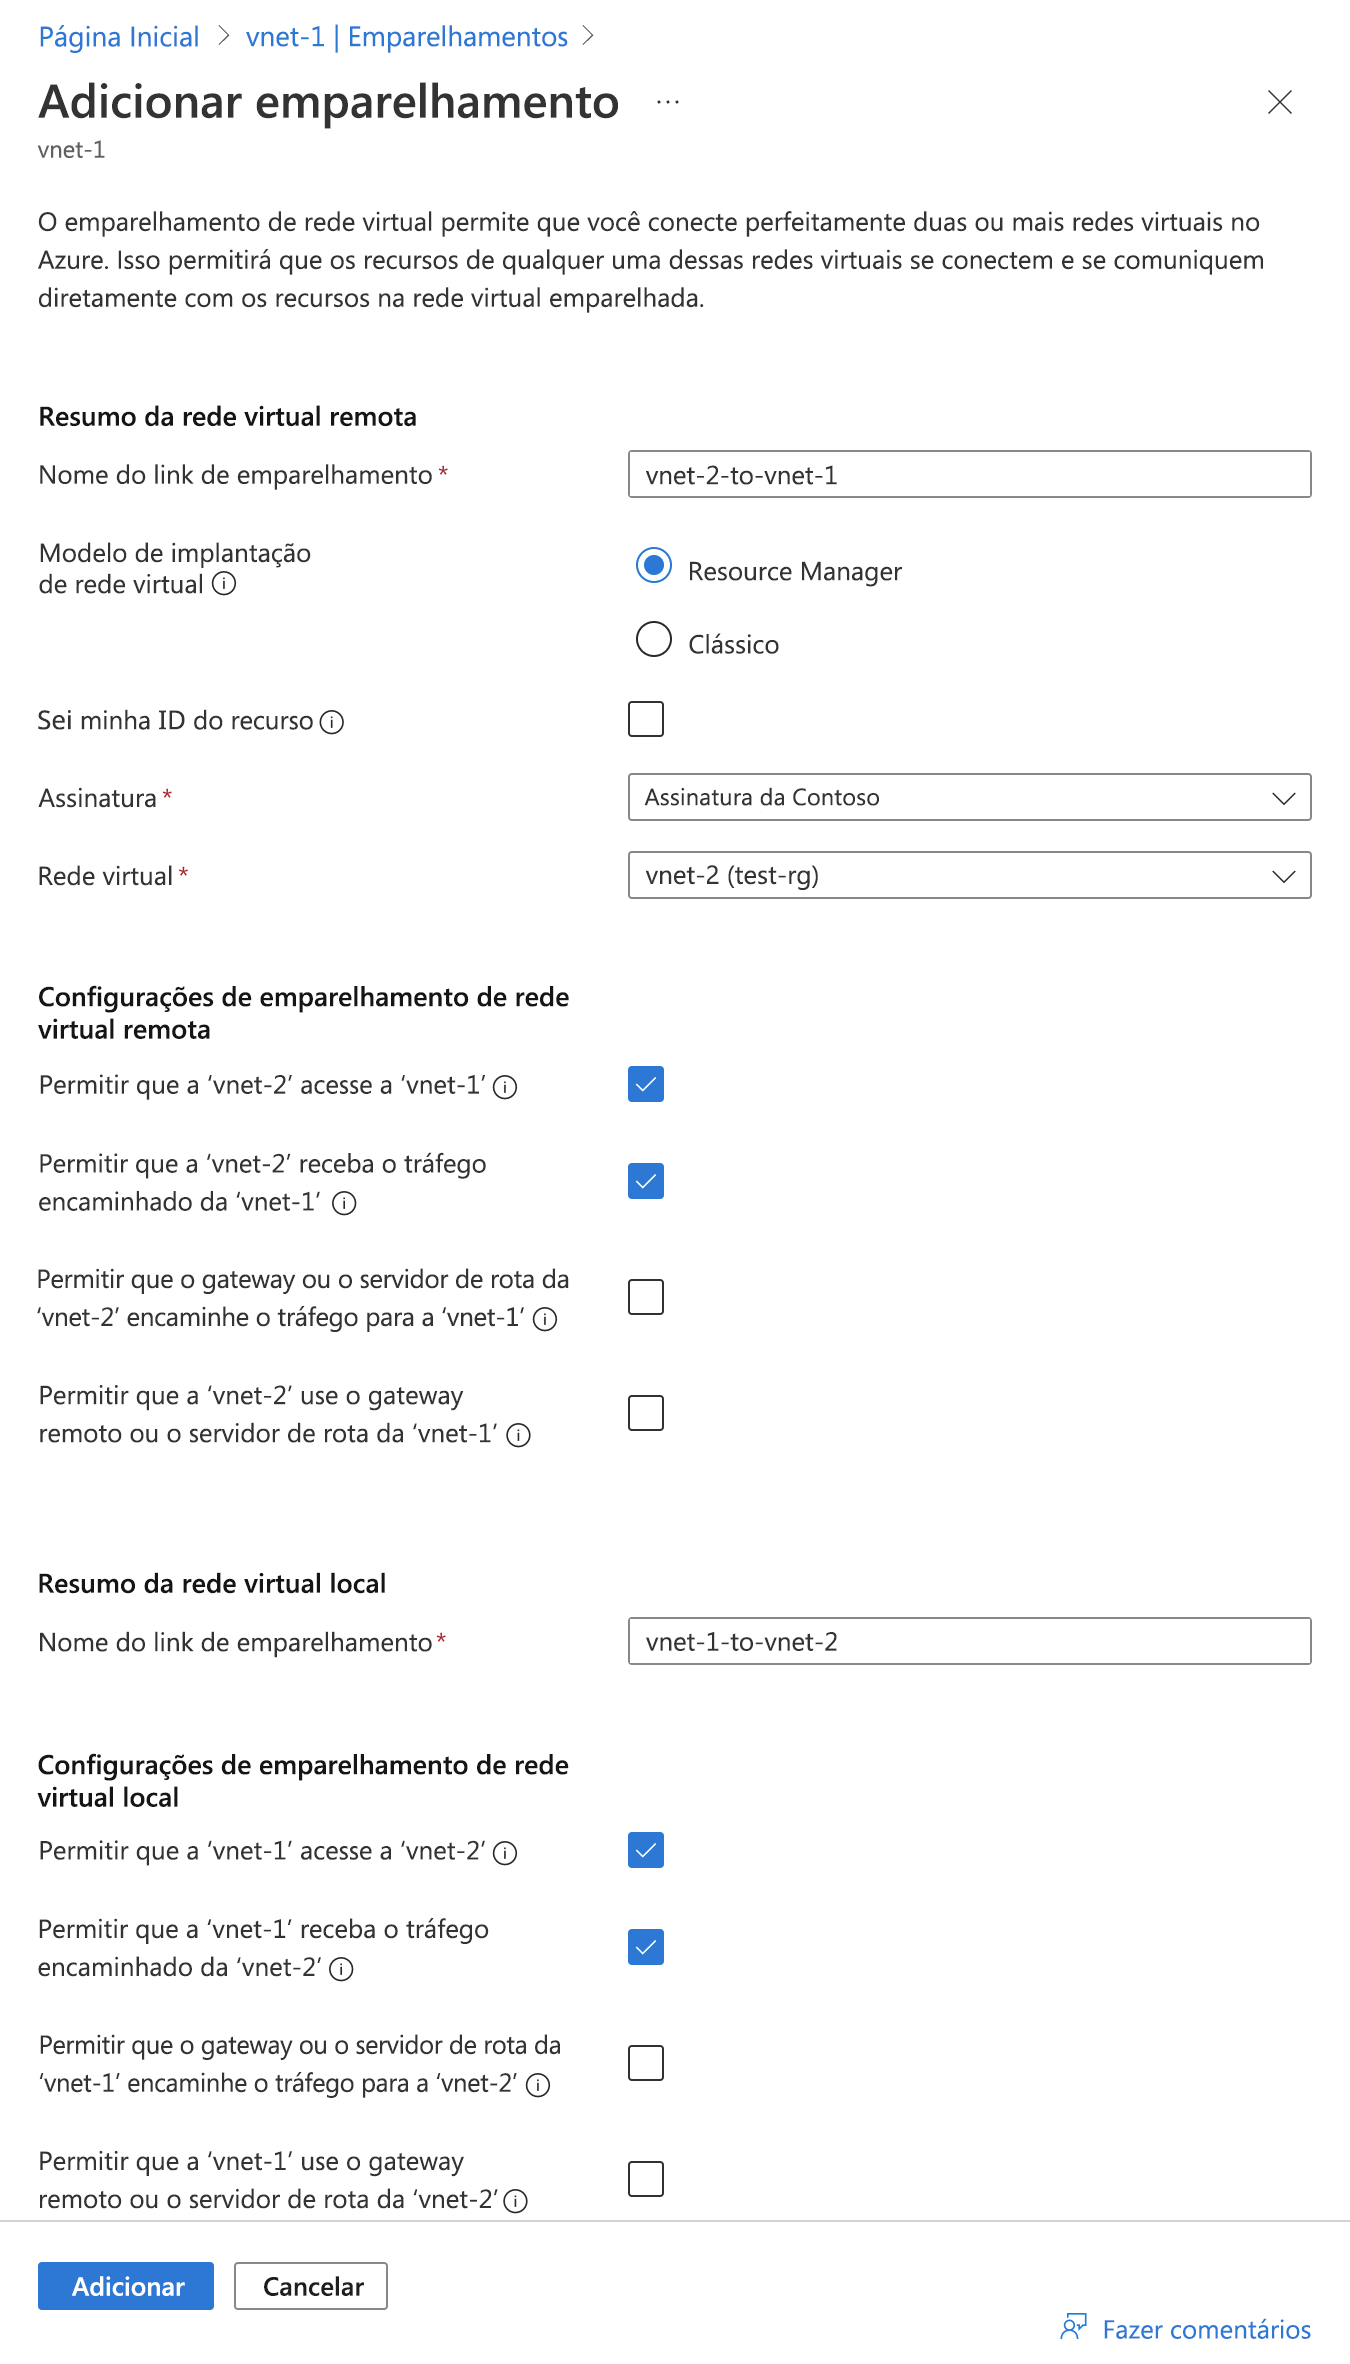Click info icon for 'vnet-1 acesse a vnet-2'
Image resolution: width=1350 pixels, height=2364 pixels.
pos(506,1853)
